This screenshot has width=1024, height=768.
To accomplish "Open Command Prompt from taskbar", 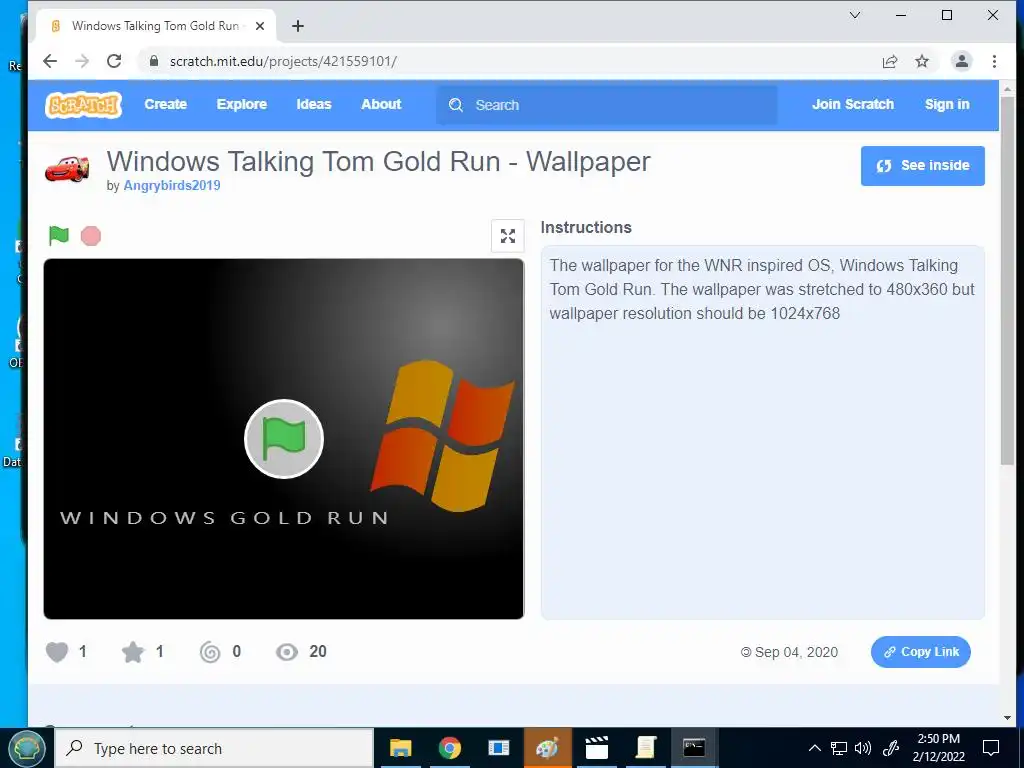I will point(694,748).
